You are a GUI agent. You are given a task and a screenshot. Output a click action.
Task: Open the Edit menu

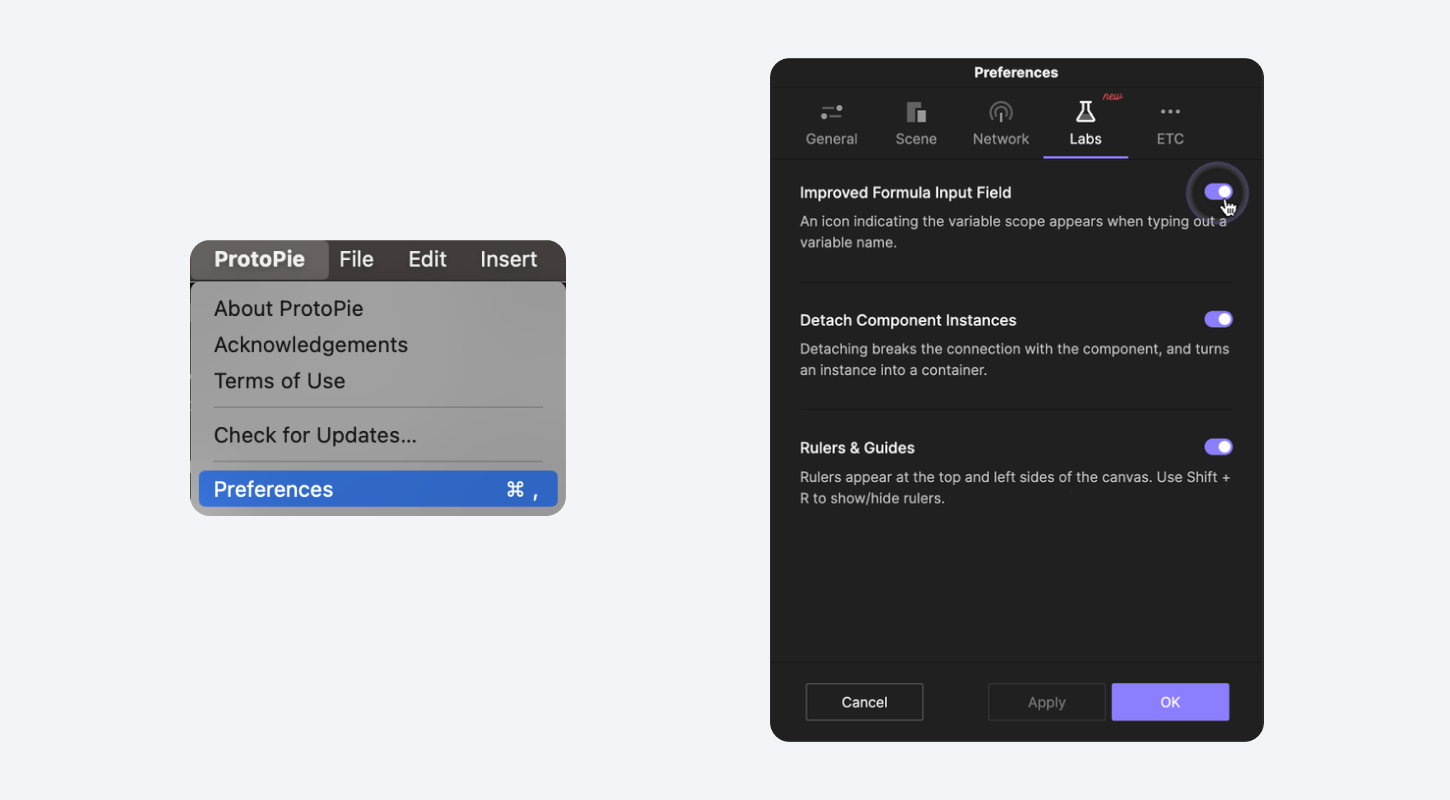coord(427,259)
